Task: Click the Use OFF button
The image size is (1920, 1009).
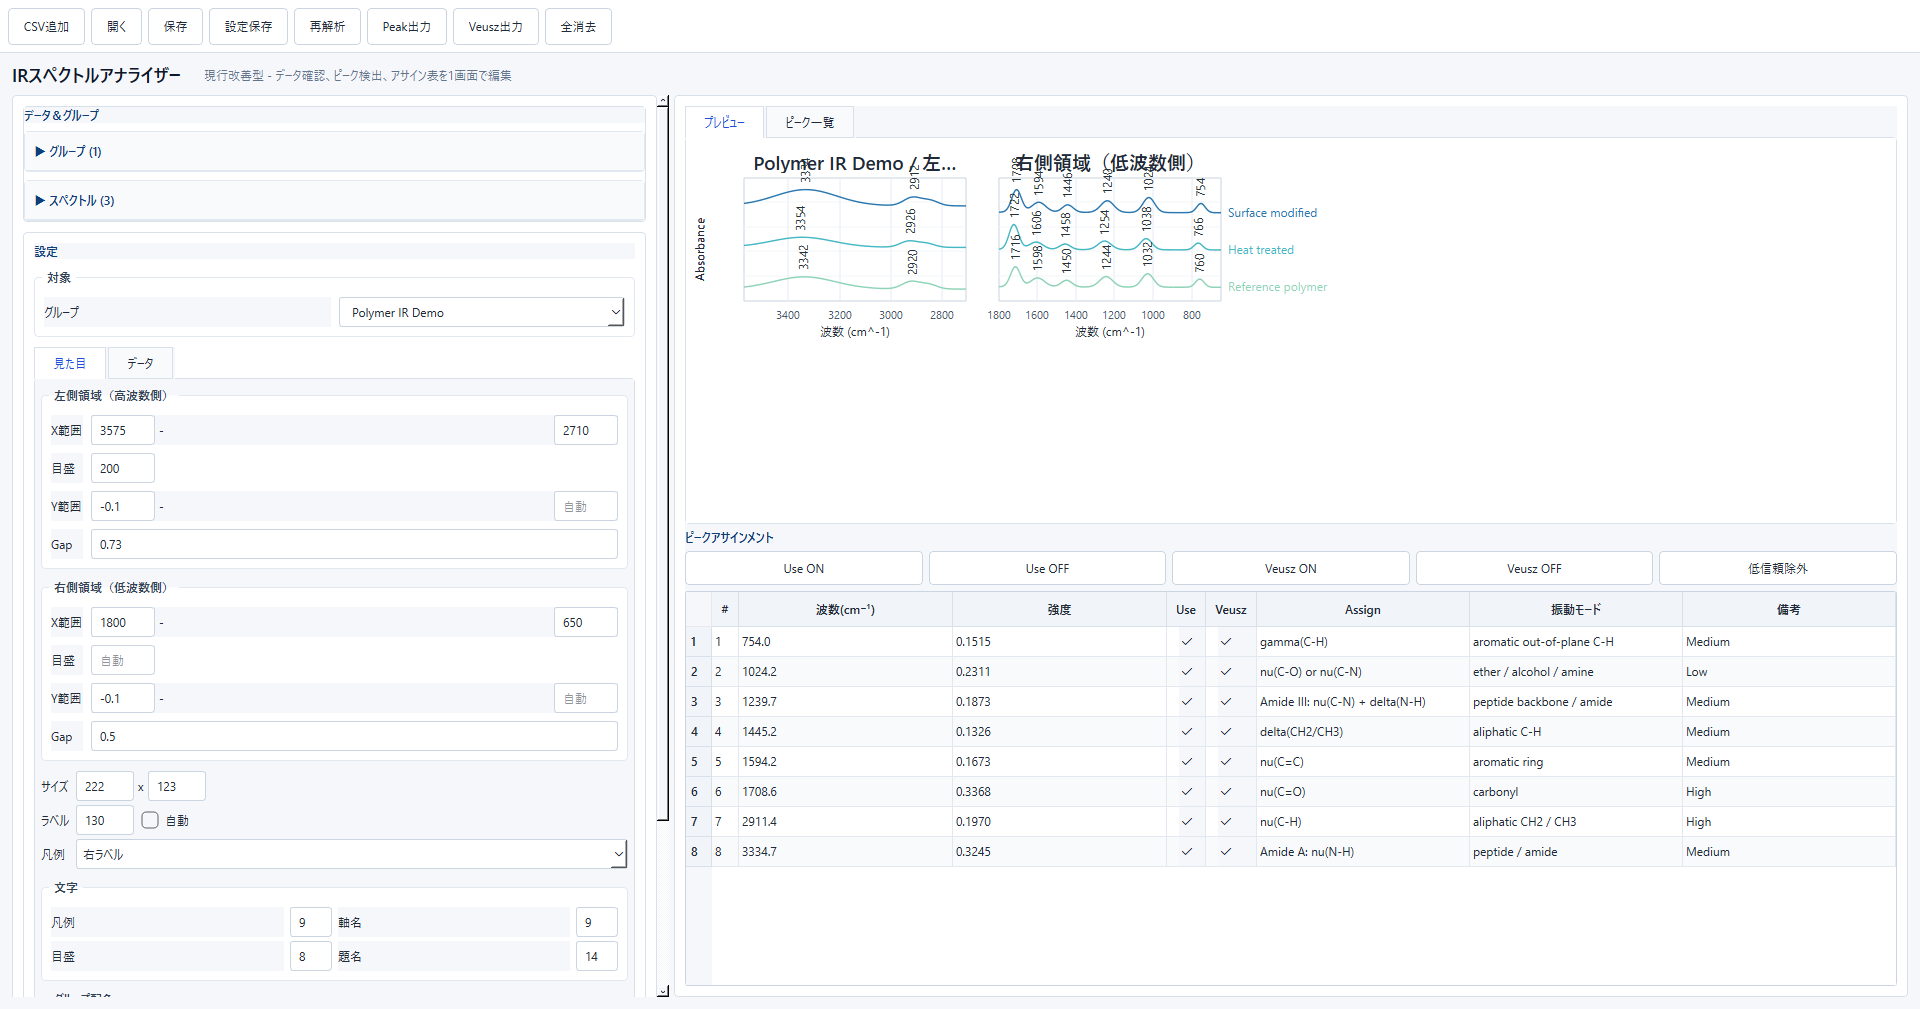Action: (x=1047, y=569)
